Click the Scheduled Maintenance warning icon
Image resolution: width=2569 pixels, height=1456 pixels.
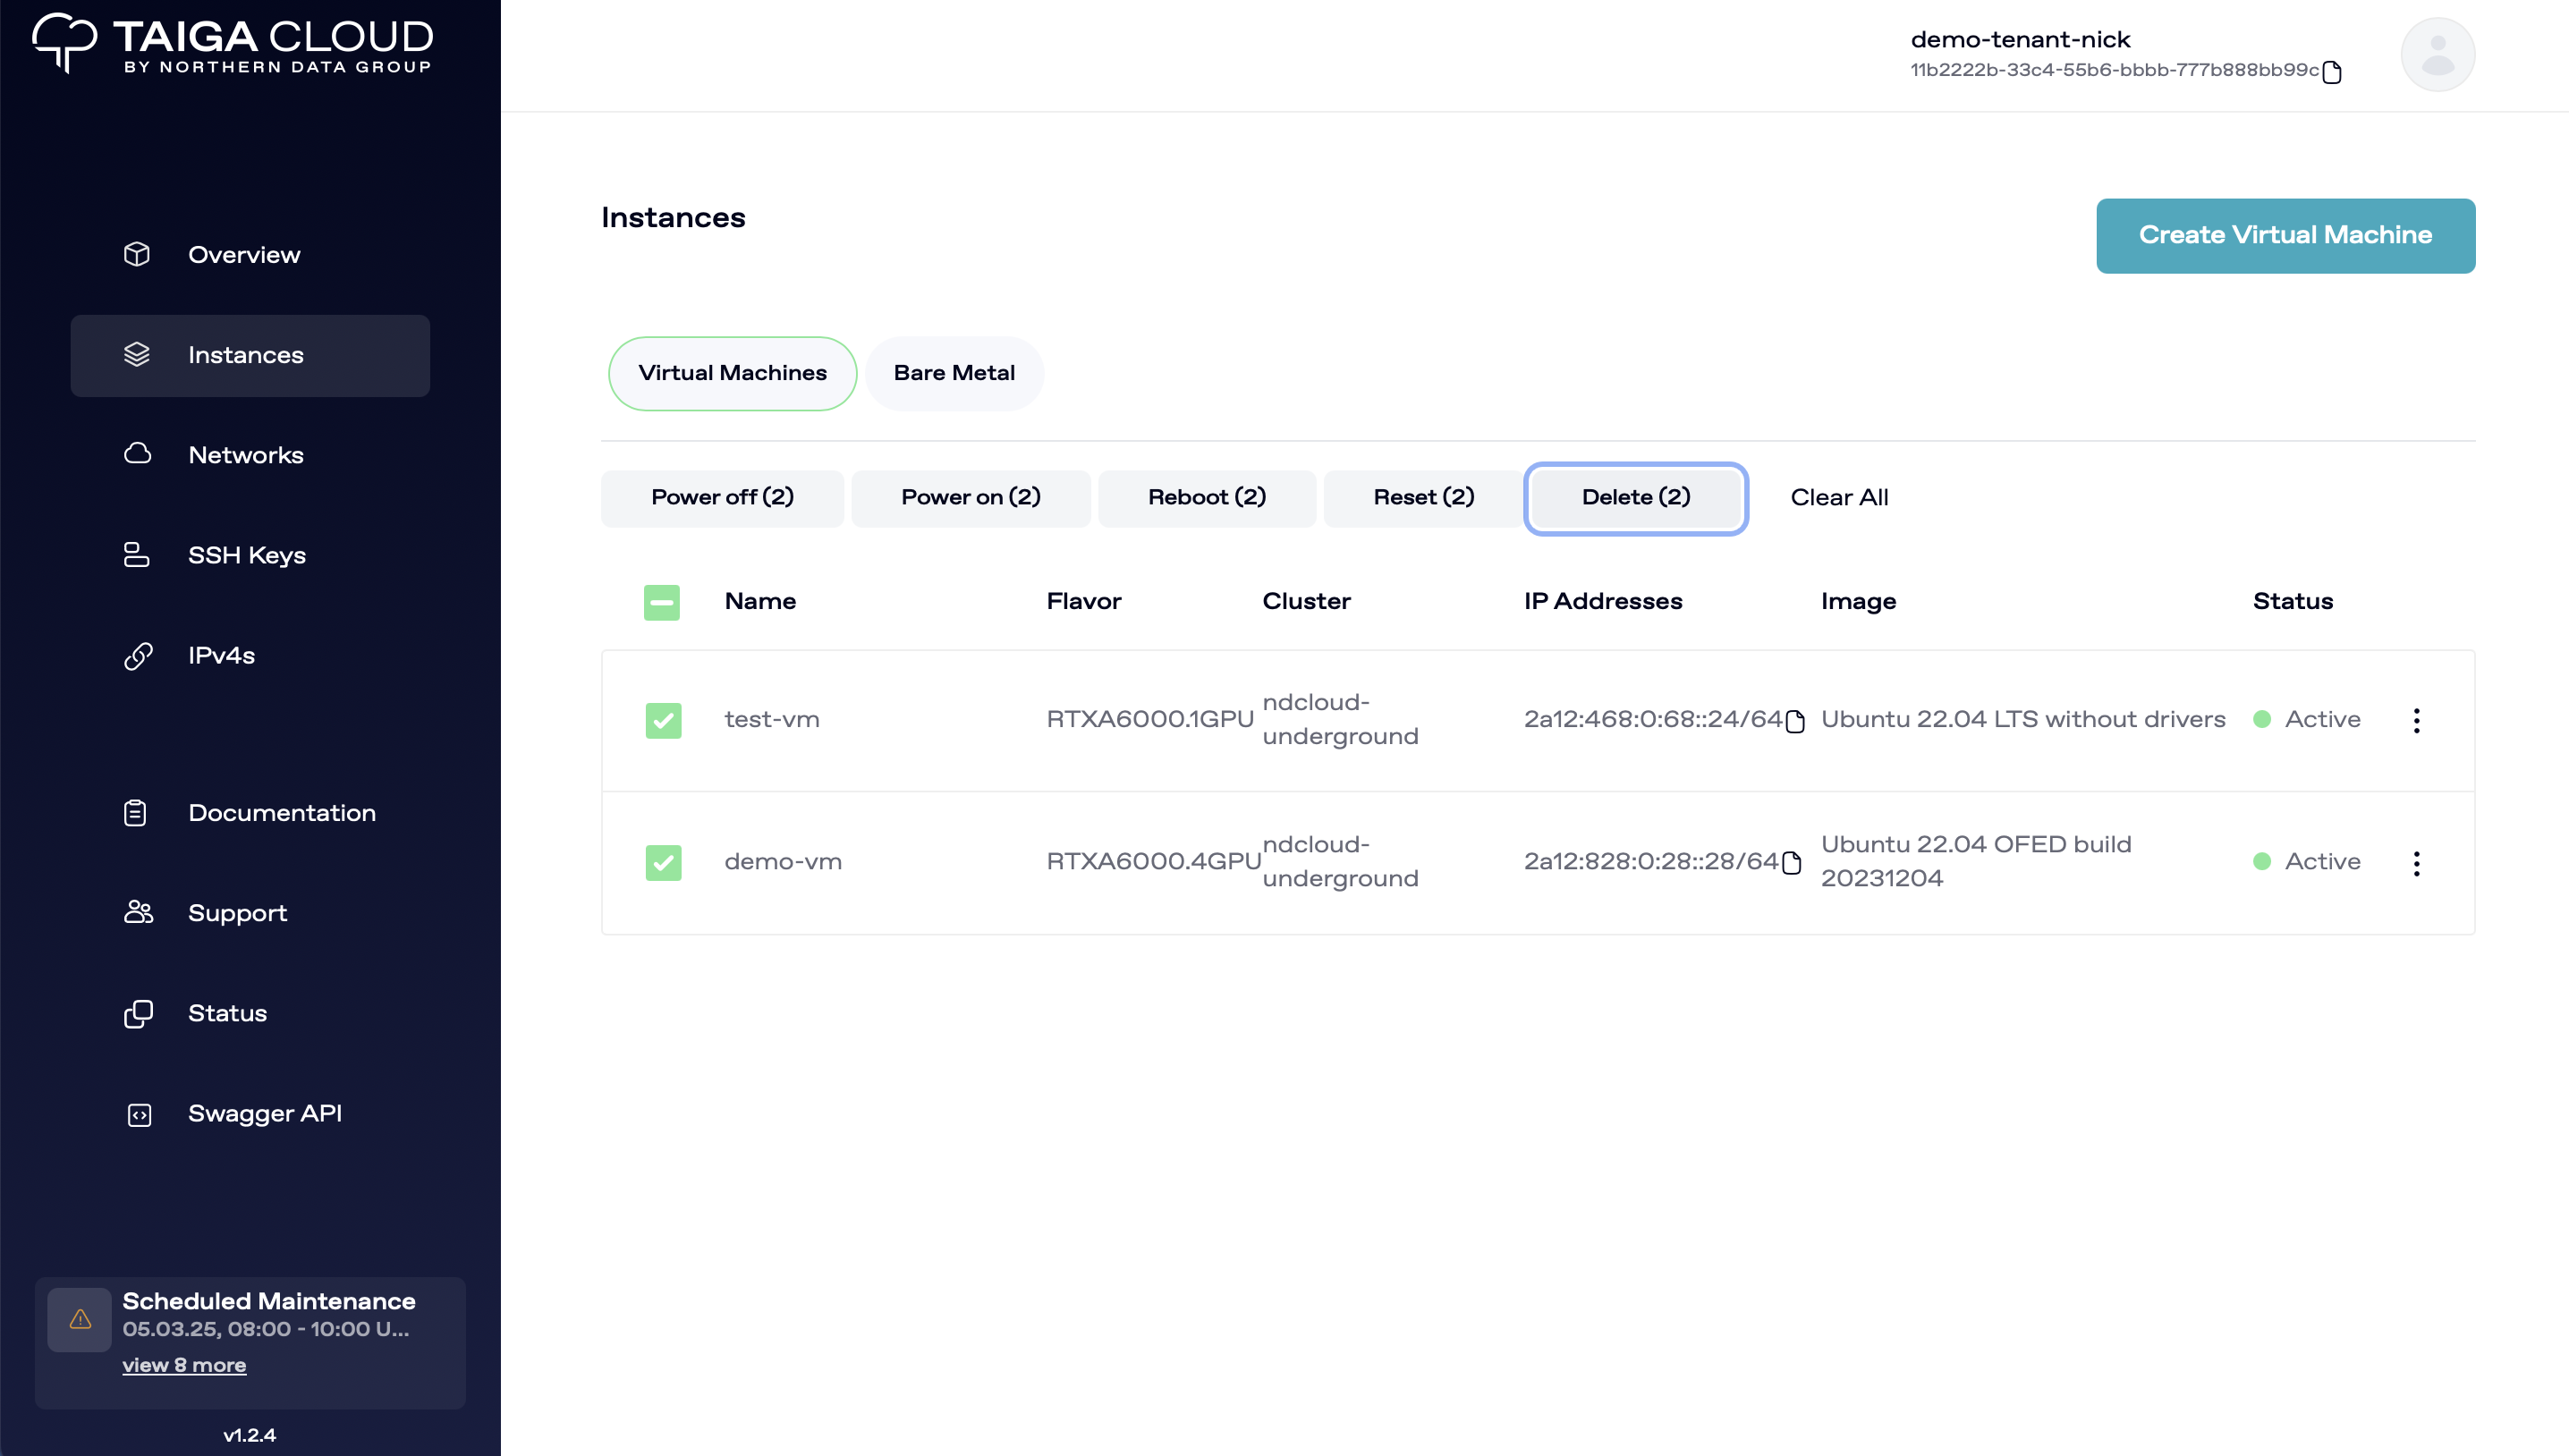pyautogui.click(x=80, y=1319)
